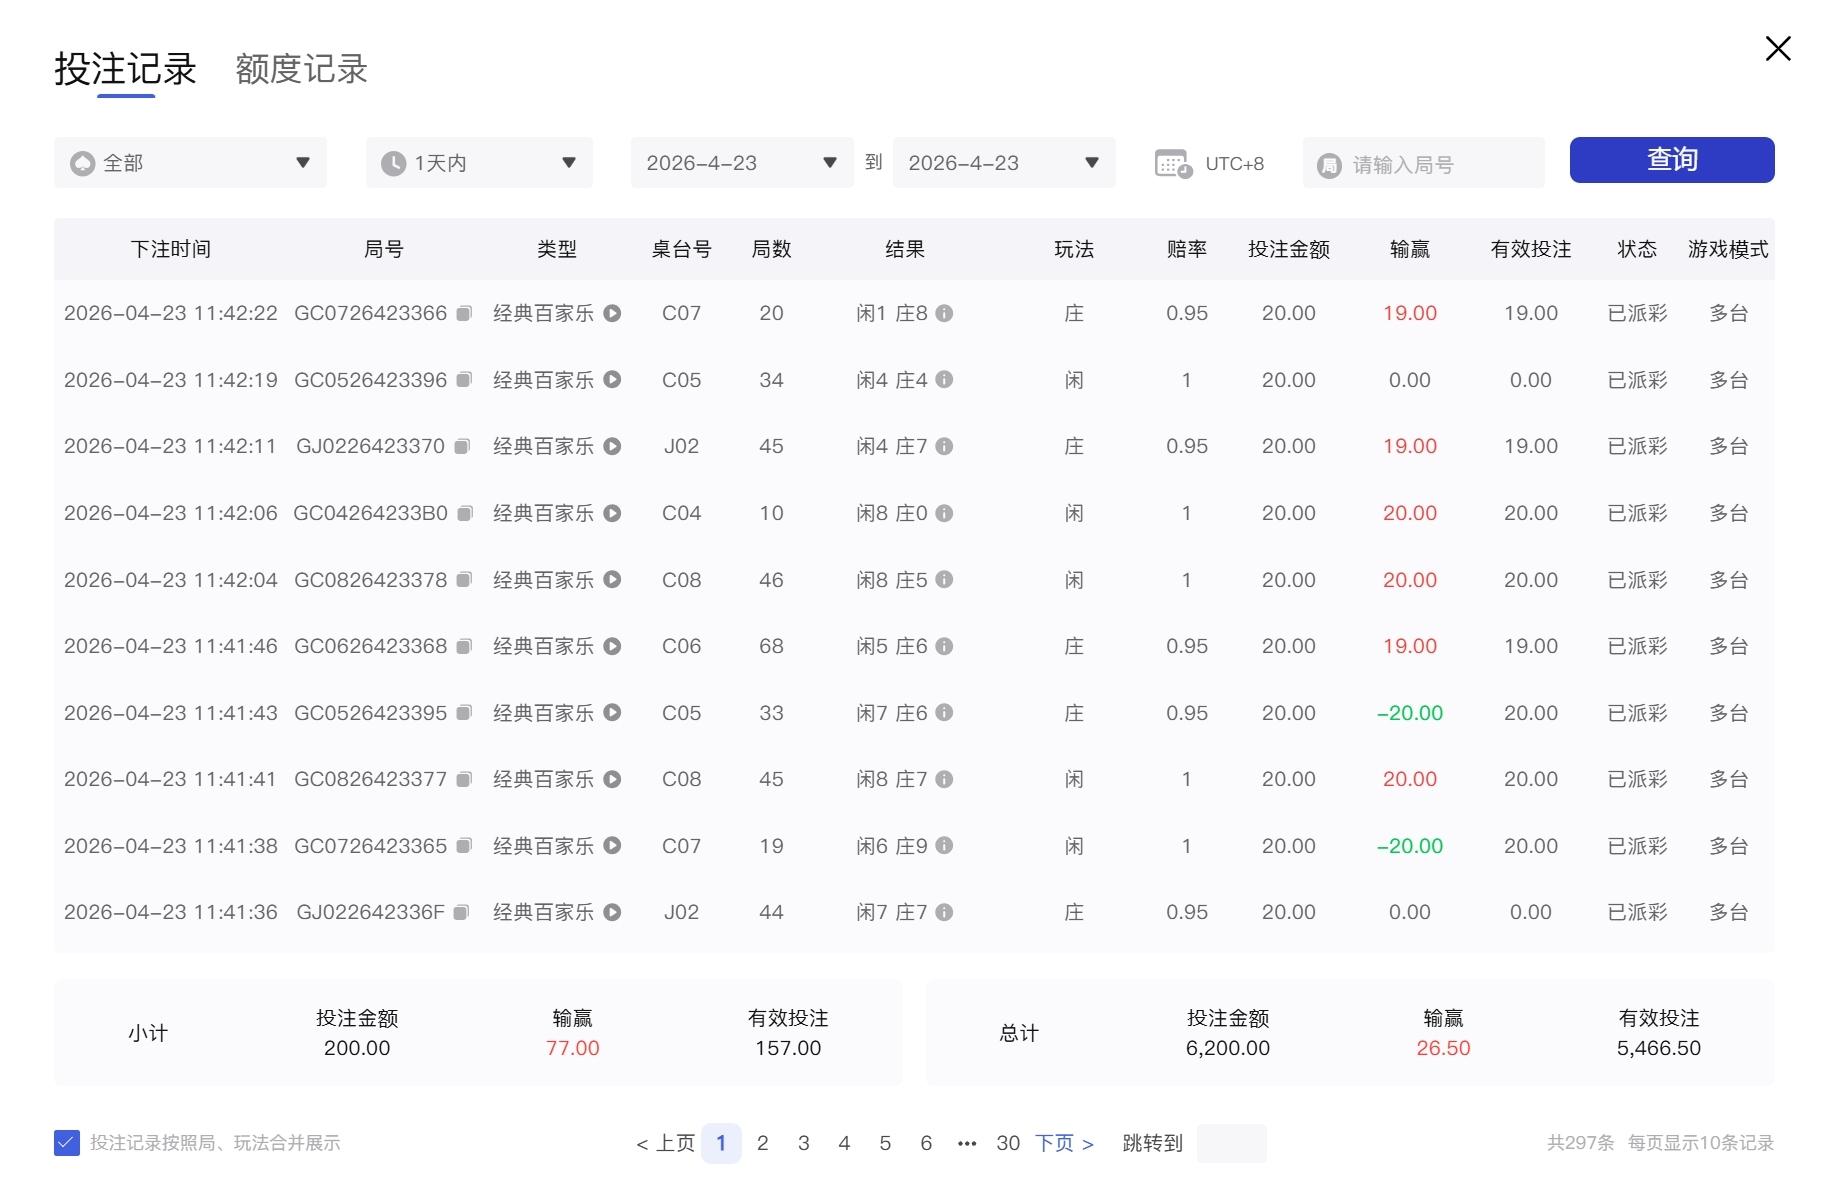Viewport: 1825px width, 1177px height.
Task: Show result details for 闲5 庄6
Action: [x=944, y=646]
